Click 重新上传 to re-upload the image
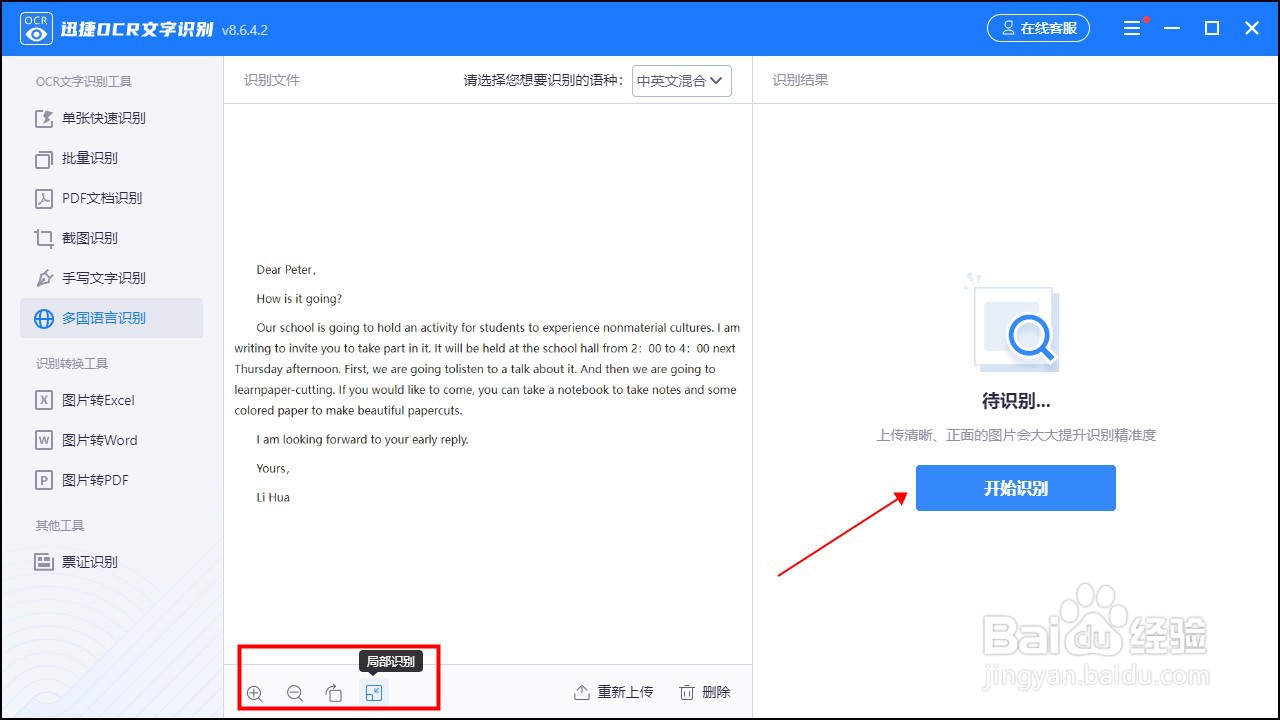 [x=613, y=691]
